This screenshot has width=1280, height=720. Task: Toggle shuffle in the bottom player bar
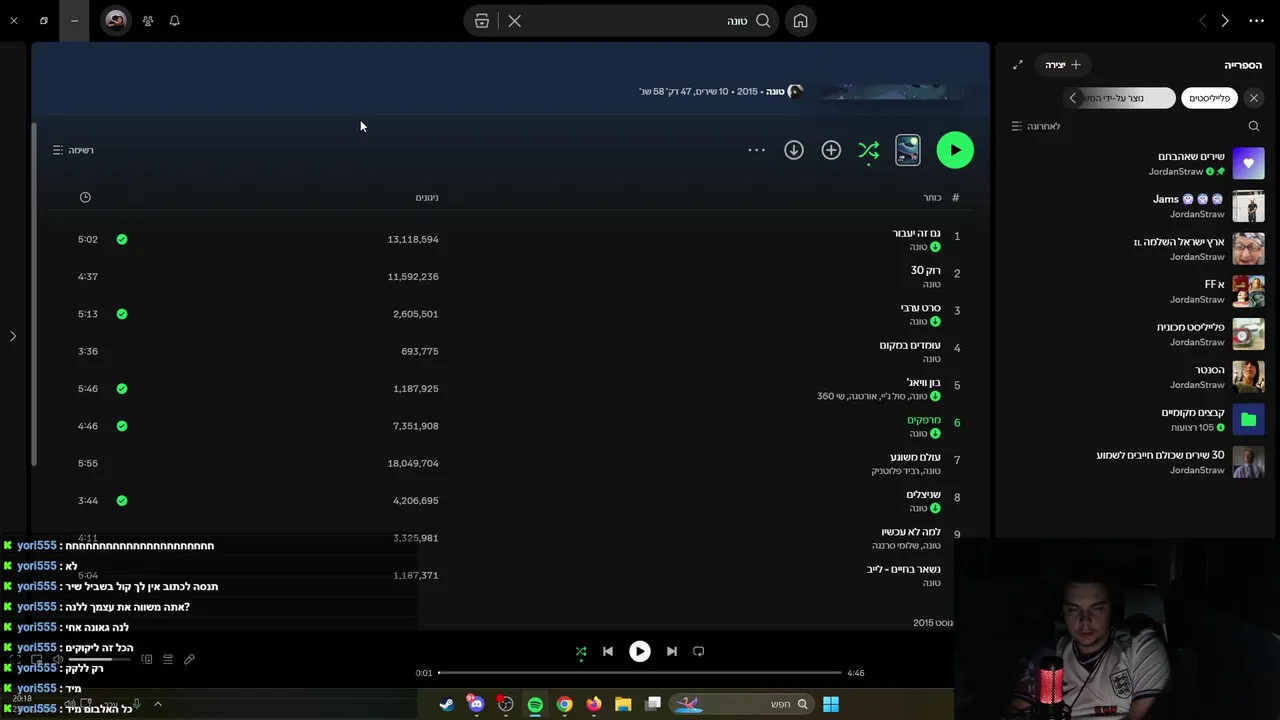point(581,652)
